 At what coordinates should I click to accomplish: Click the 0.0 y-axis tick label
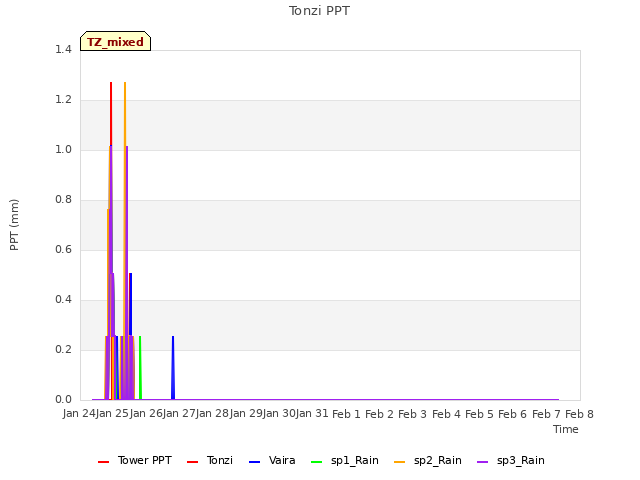tap(63, 400)
